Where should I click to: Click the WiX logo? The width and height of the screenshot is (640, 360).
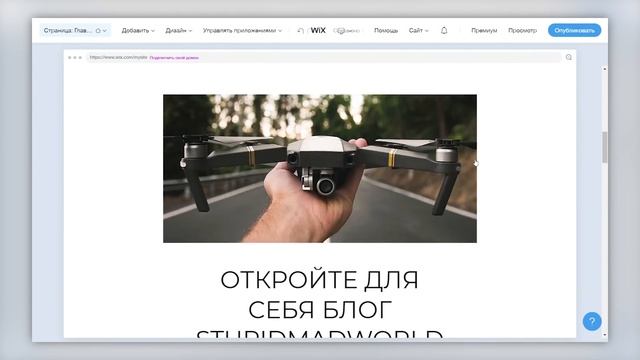[318, 30]
